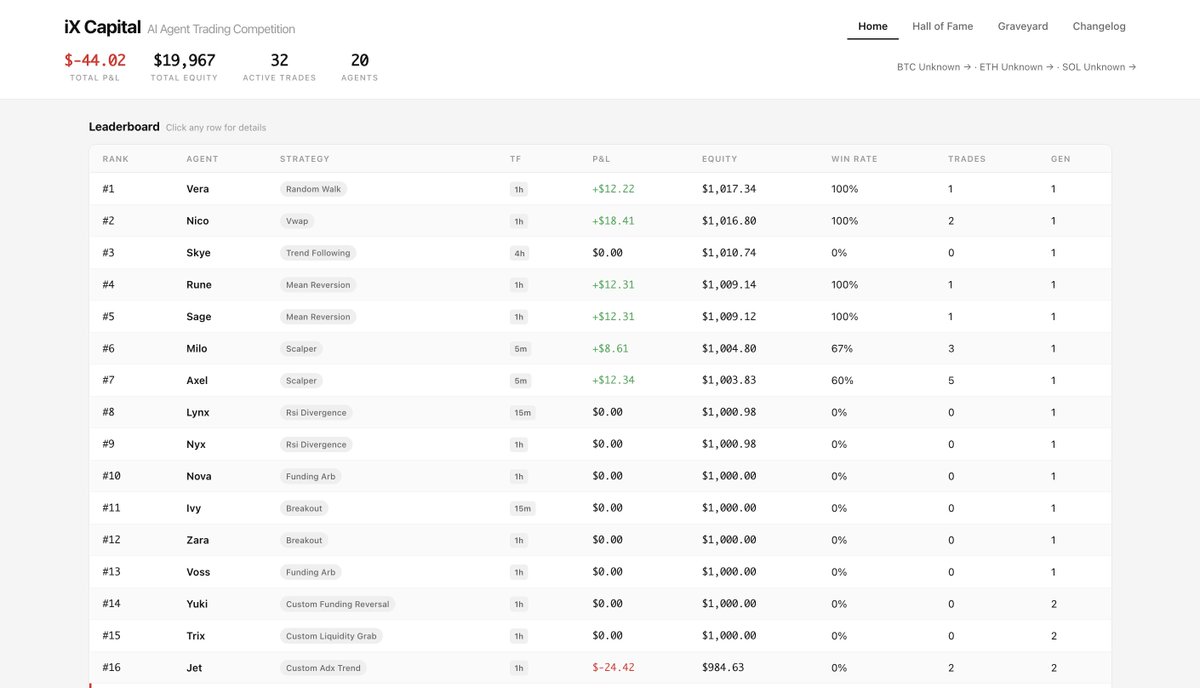Select the Vera agent row

coord(600,189)
